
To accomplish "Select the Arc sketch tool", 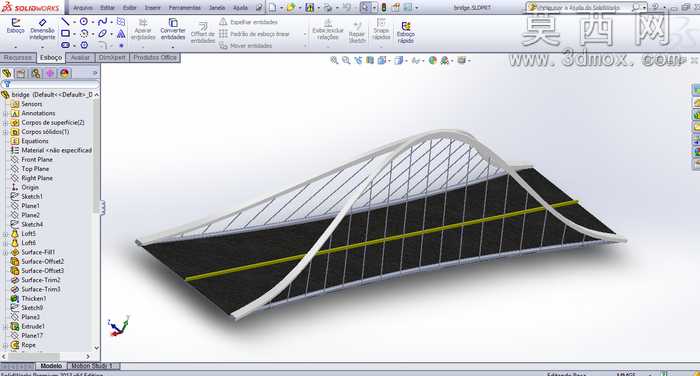I will pyautogui.click(x=84, y=33).
